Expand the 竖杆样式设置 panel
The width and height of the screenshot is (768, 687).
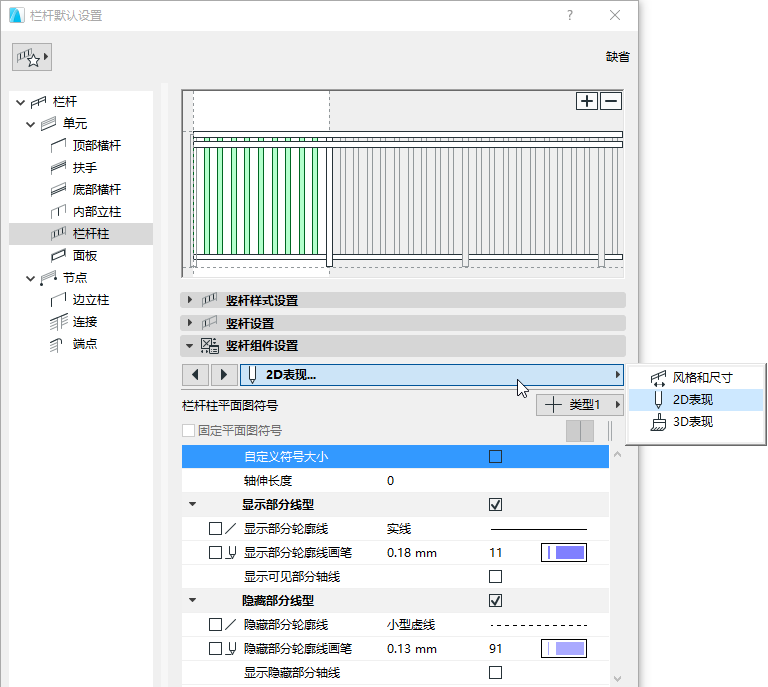pyautogui.click(x=190, y=300)
